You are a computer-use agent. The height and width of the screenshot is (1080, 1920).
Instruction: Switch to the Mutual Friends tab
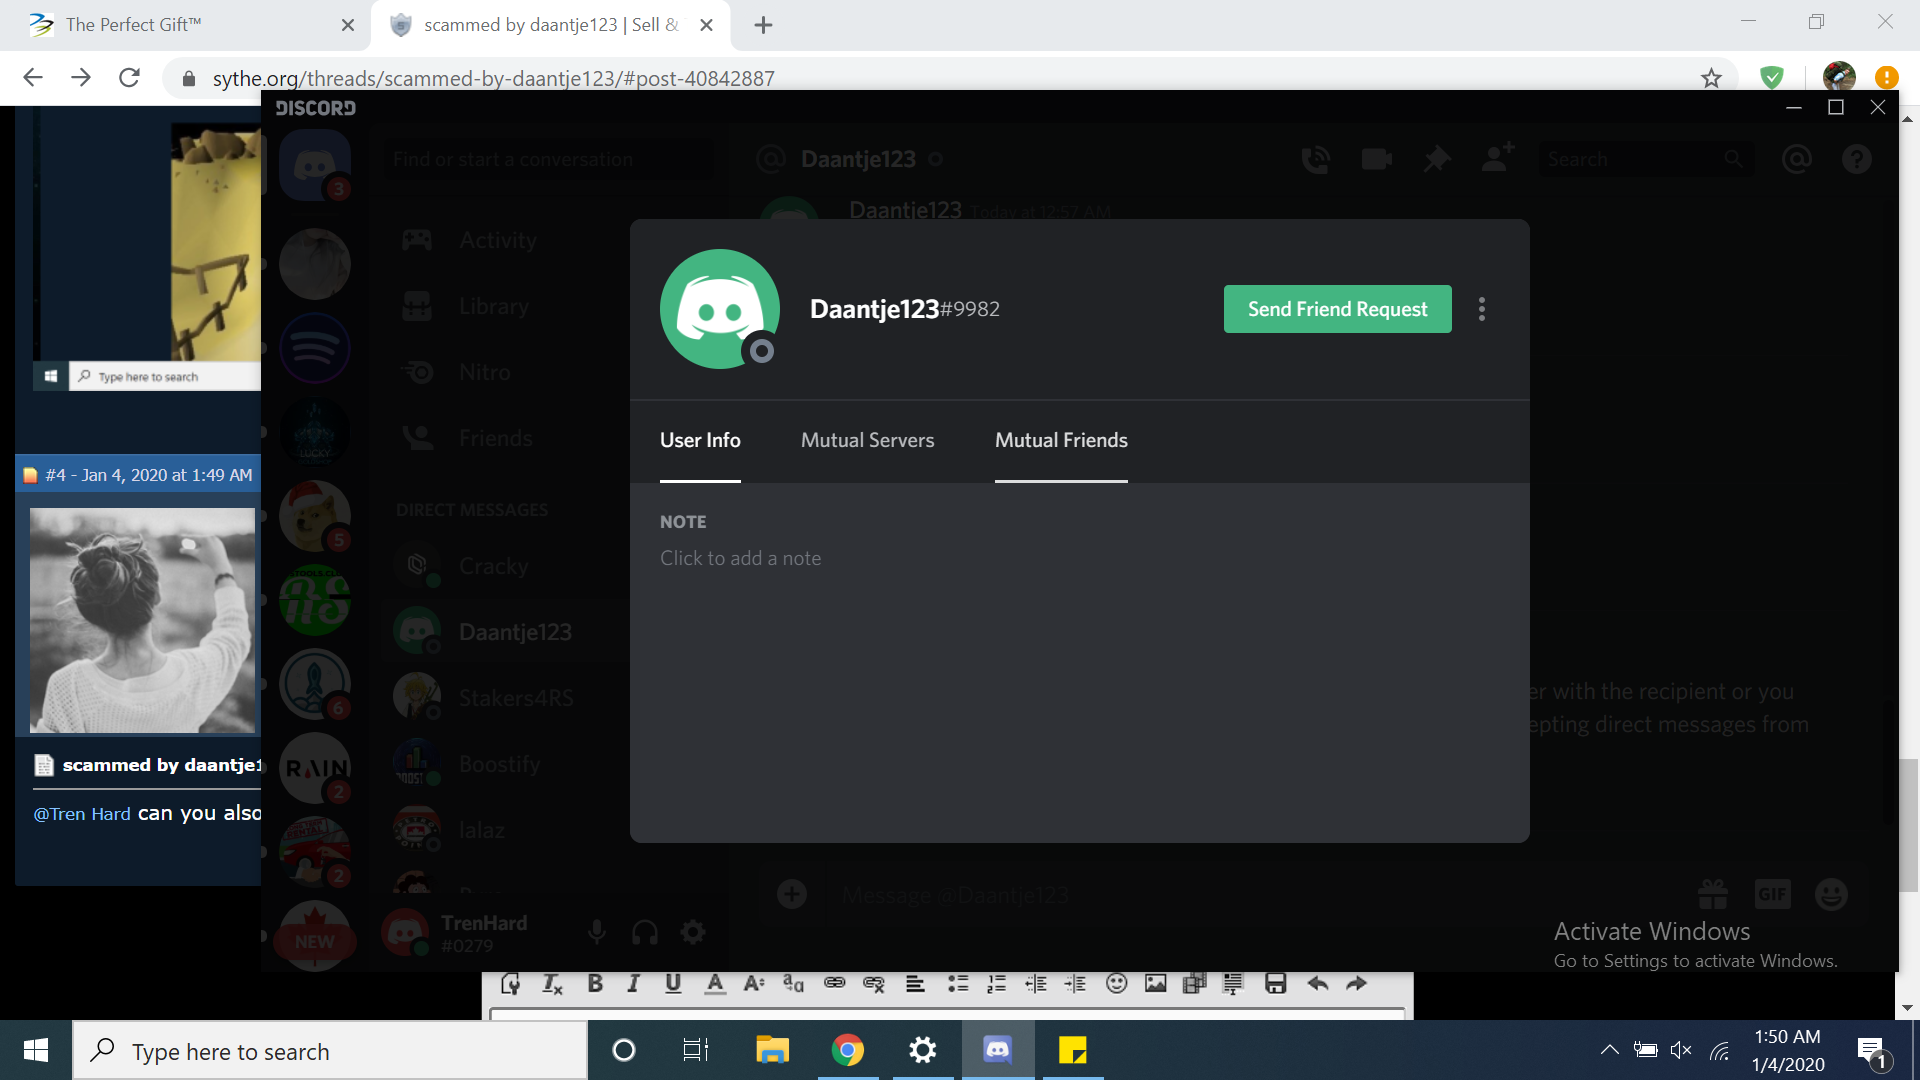pyautogui.click(x=1061, y=441)
